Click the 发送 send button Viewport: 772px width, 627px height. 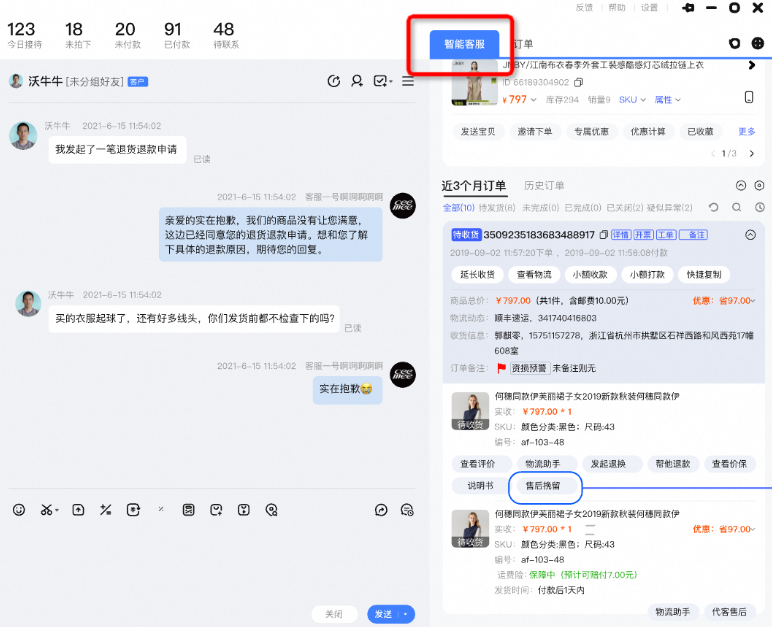[384, 614]
